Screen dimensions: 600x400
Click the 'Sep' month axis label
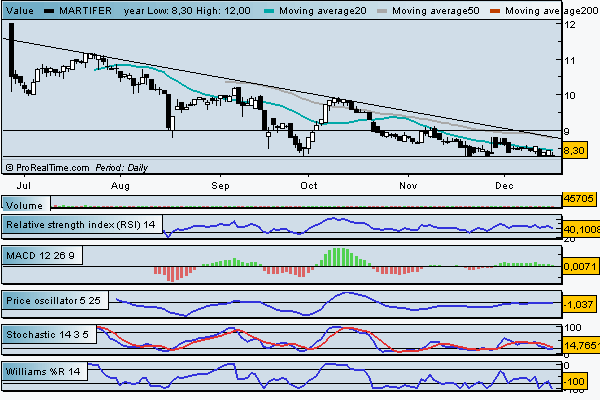tap(220, 186)
